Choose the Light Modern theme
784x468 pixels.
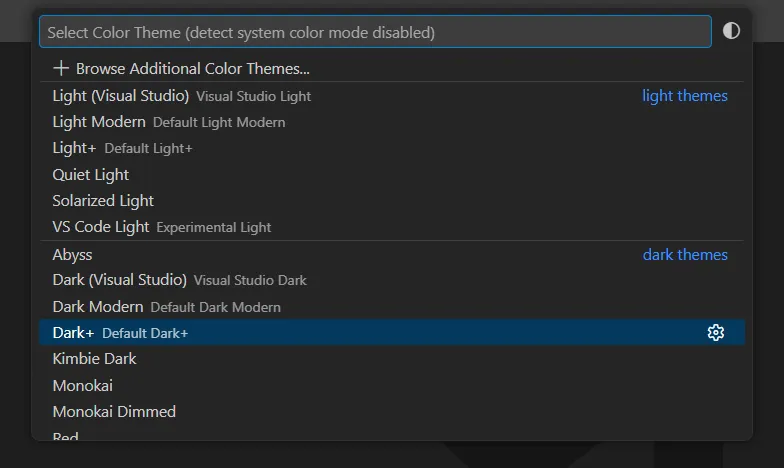point(99,122)
